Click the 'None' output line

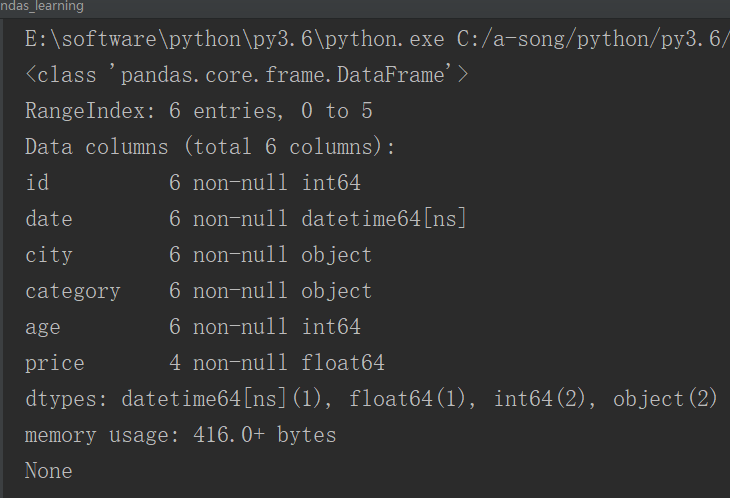click(x=49, y=471)
